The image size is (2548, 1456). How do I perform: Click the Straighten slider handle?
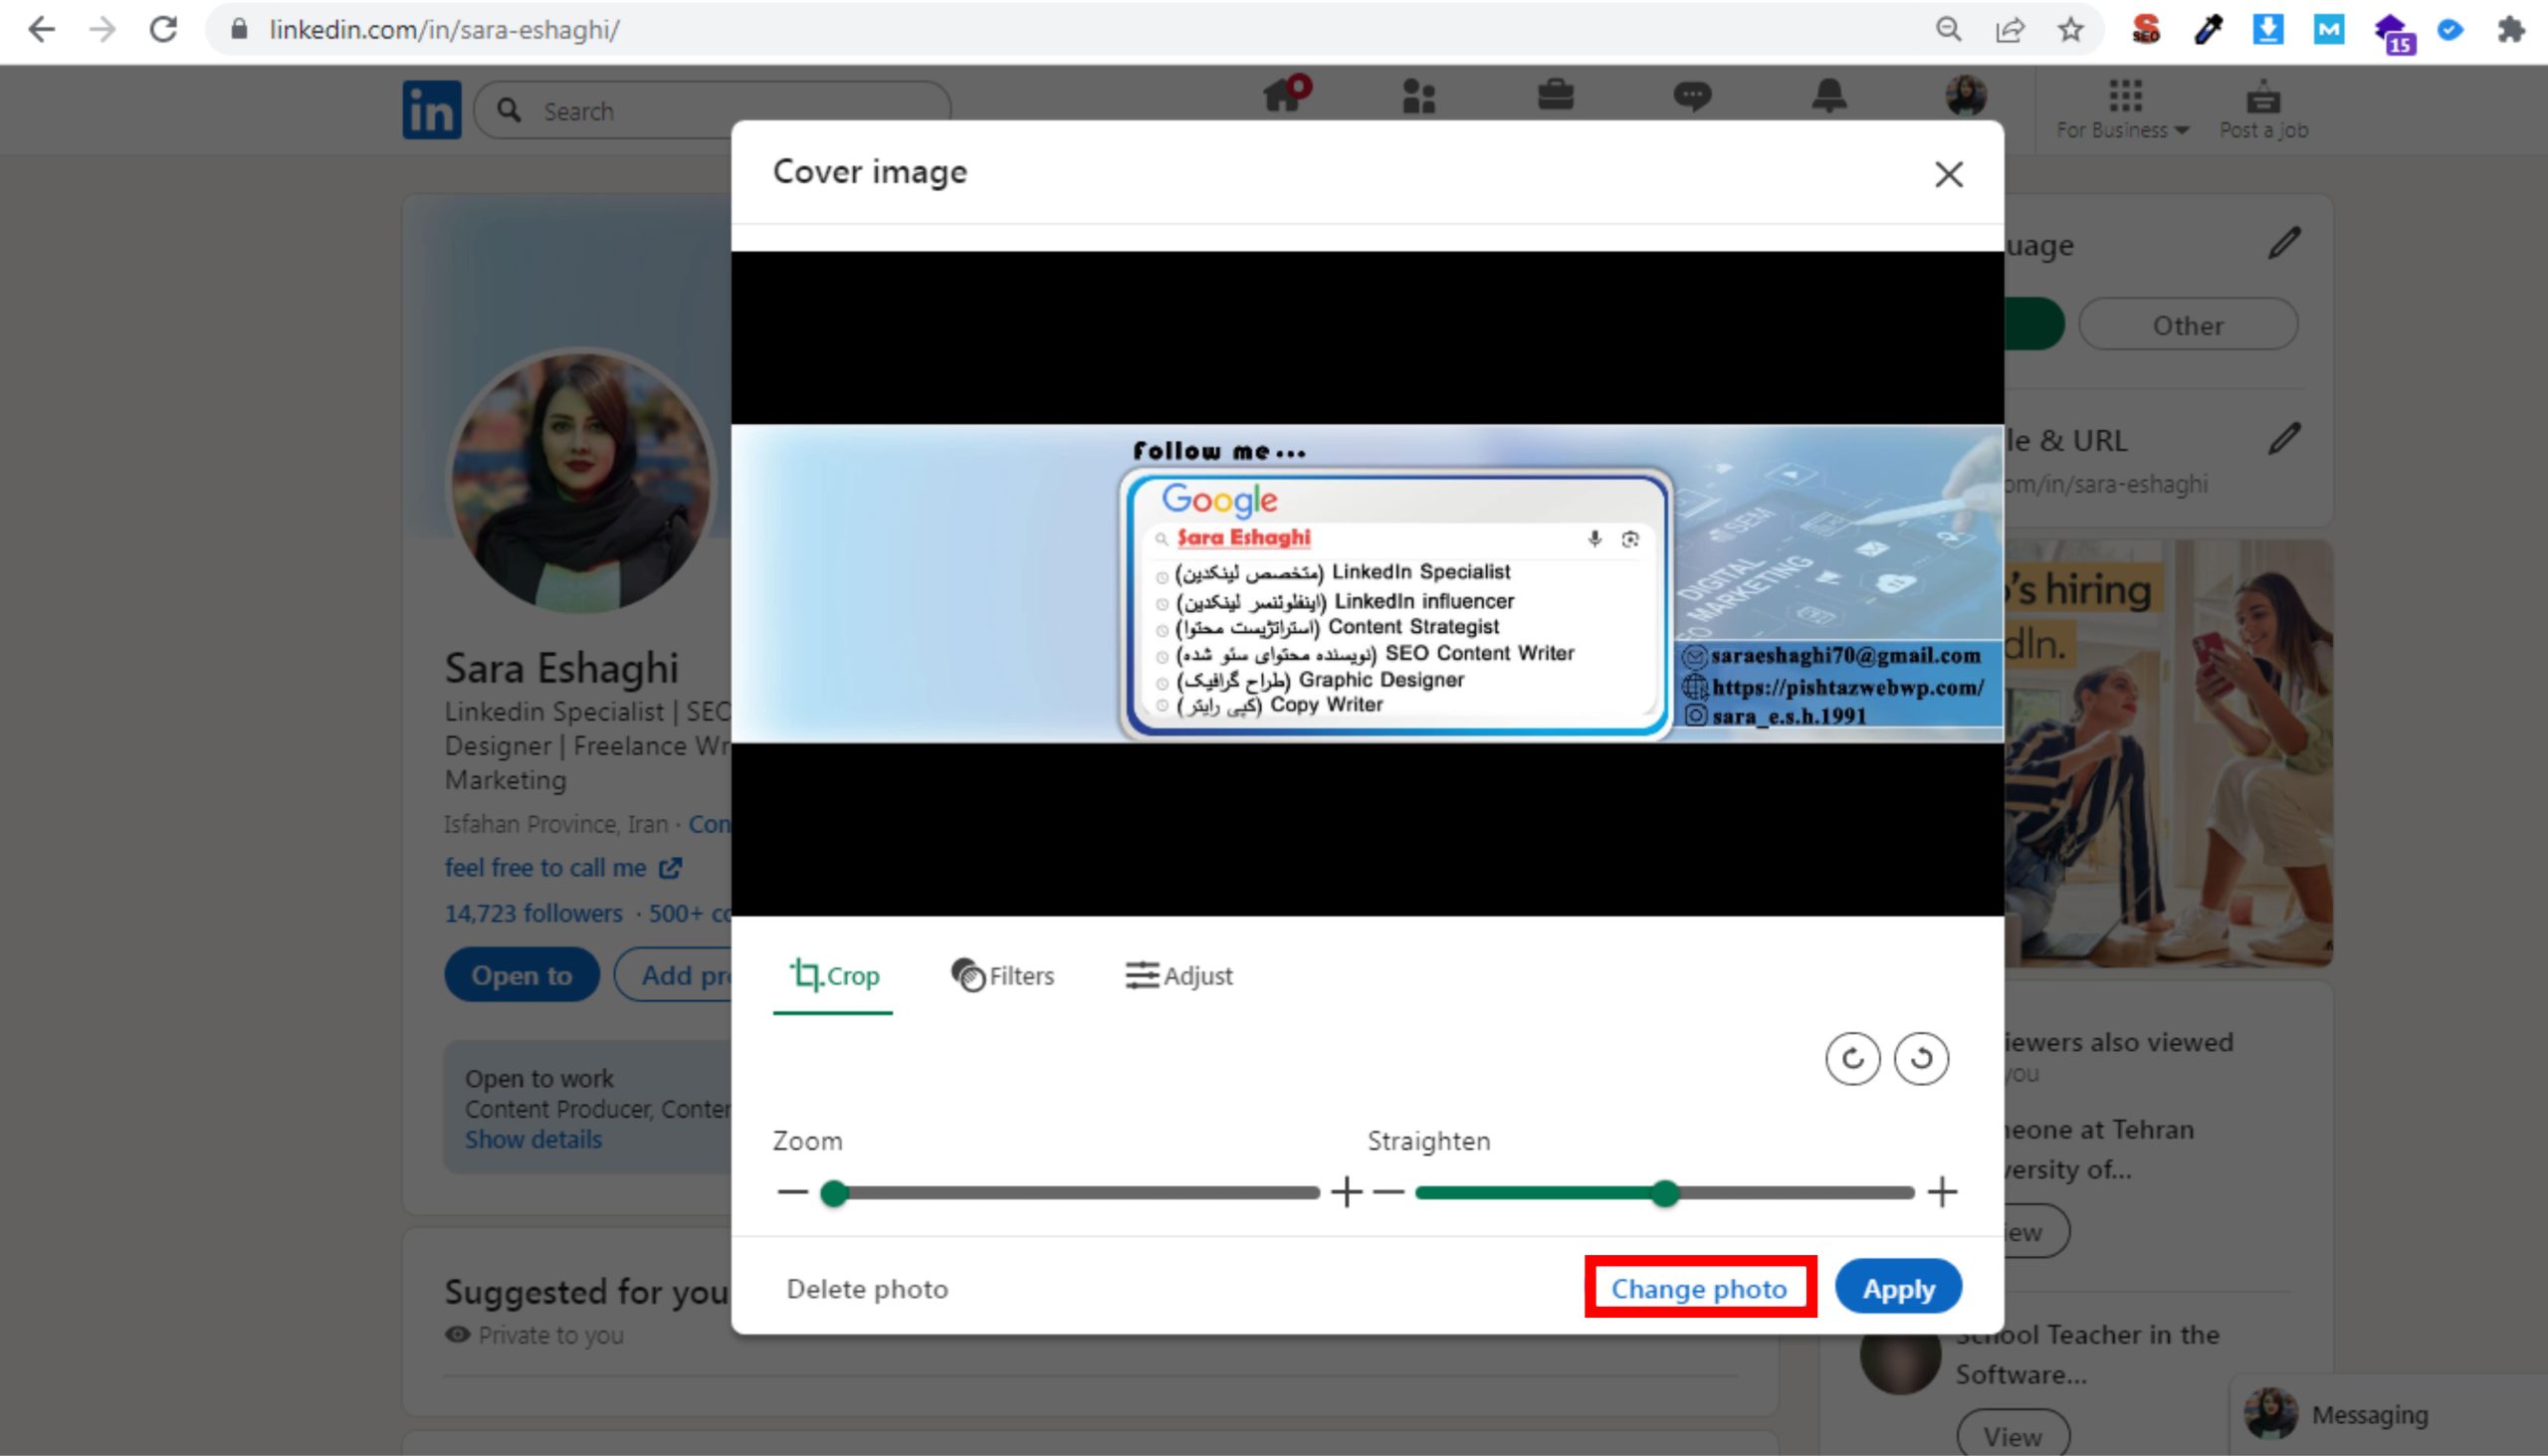pos(1665,1192)
